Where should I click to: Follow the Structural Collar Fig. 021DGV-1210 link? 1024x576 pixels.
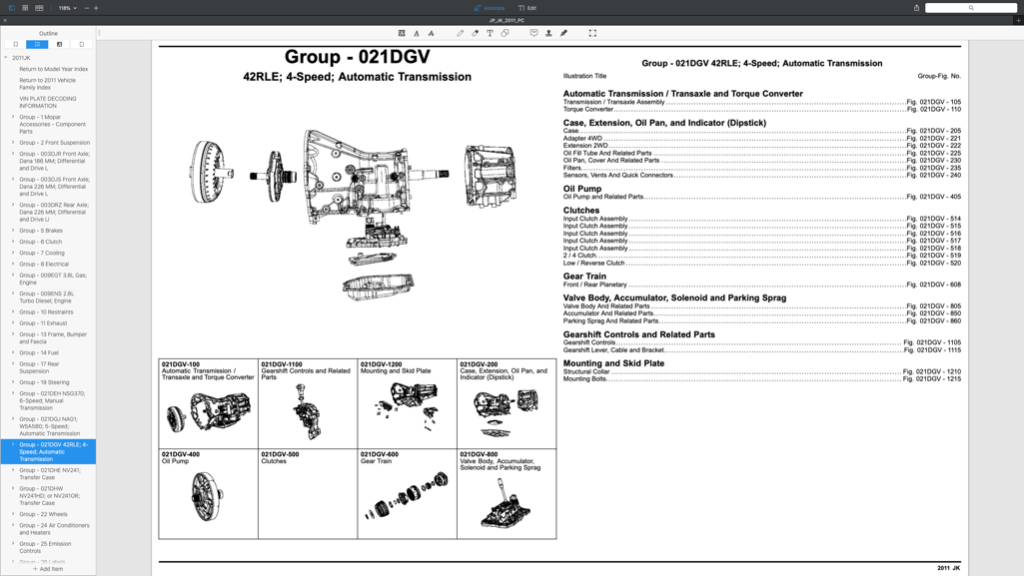761,372
